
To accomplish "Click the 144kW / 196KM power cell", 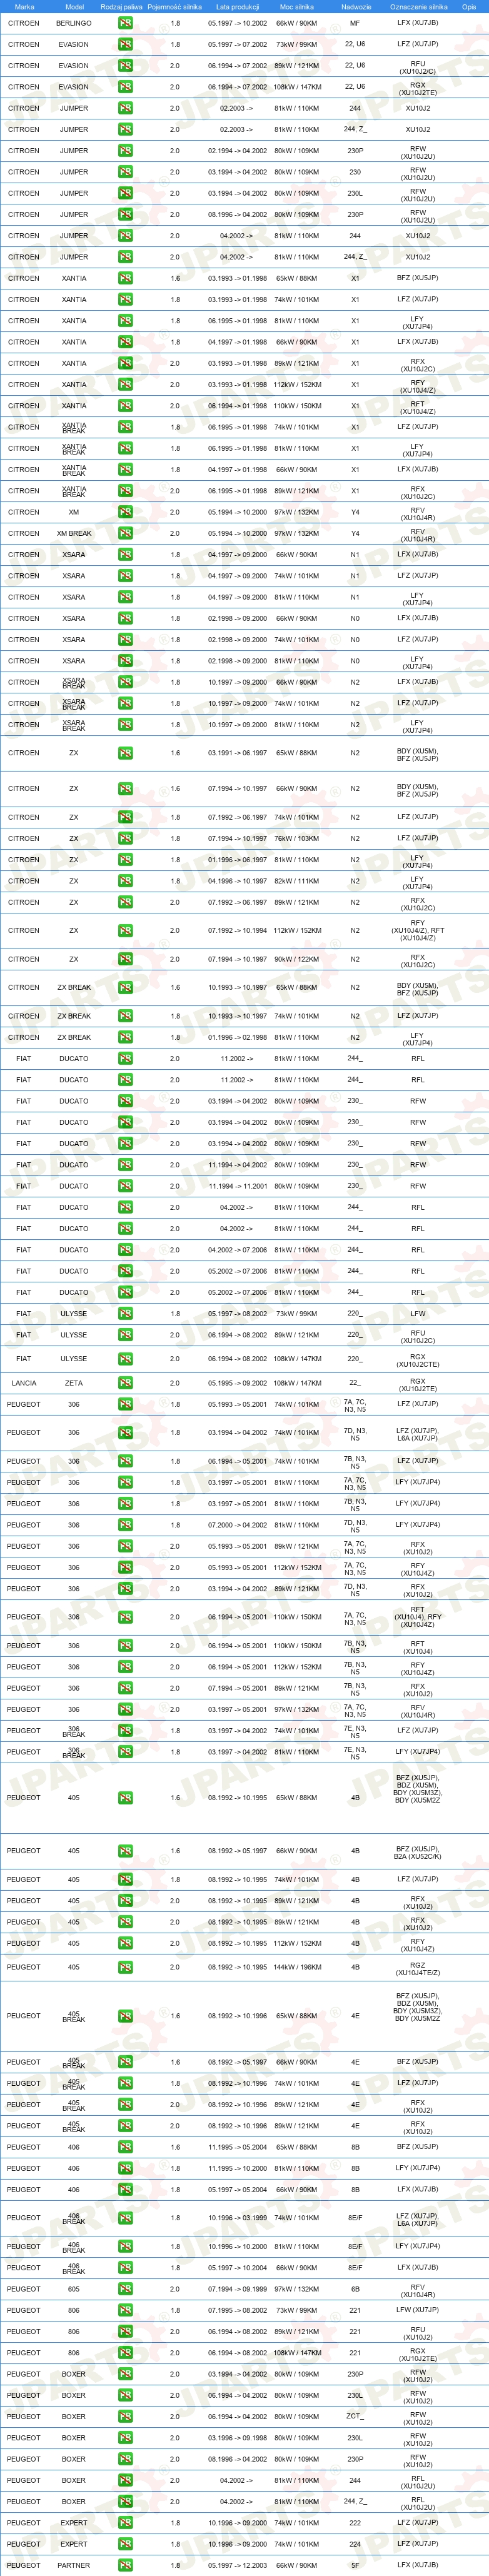I will (x=297, y=1967).
